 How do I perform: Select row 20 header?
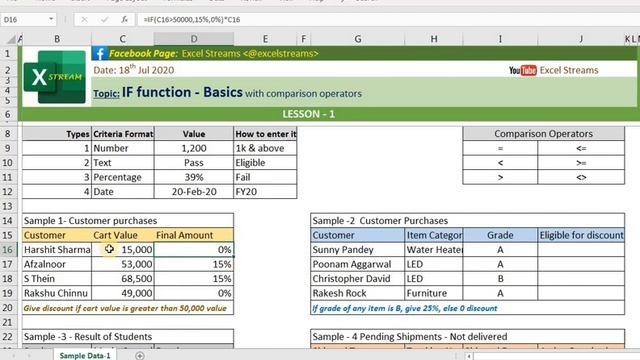pos(8,308)
